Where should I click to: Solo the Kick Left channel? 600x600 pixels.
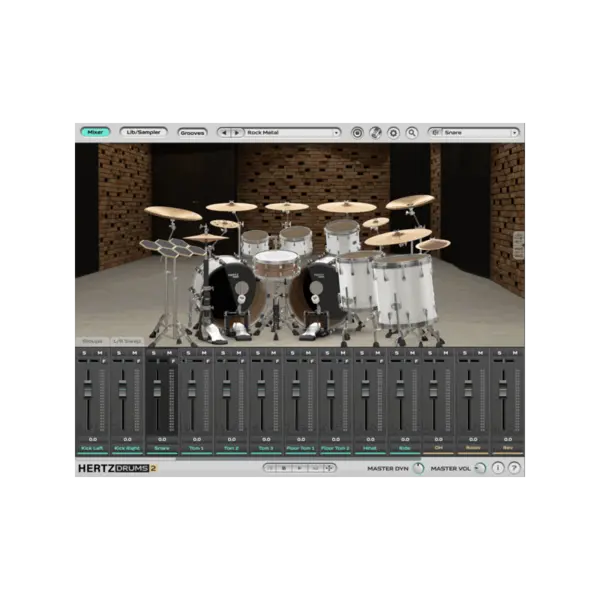[x=84, y=353]
